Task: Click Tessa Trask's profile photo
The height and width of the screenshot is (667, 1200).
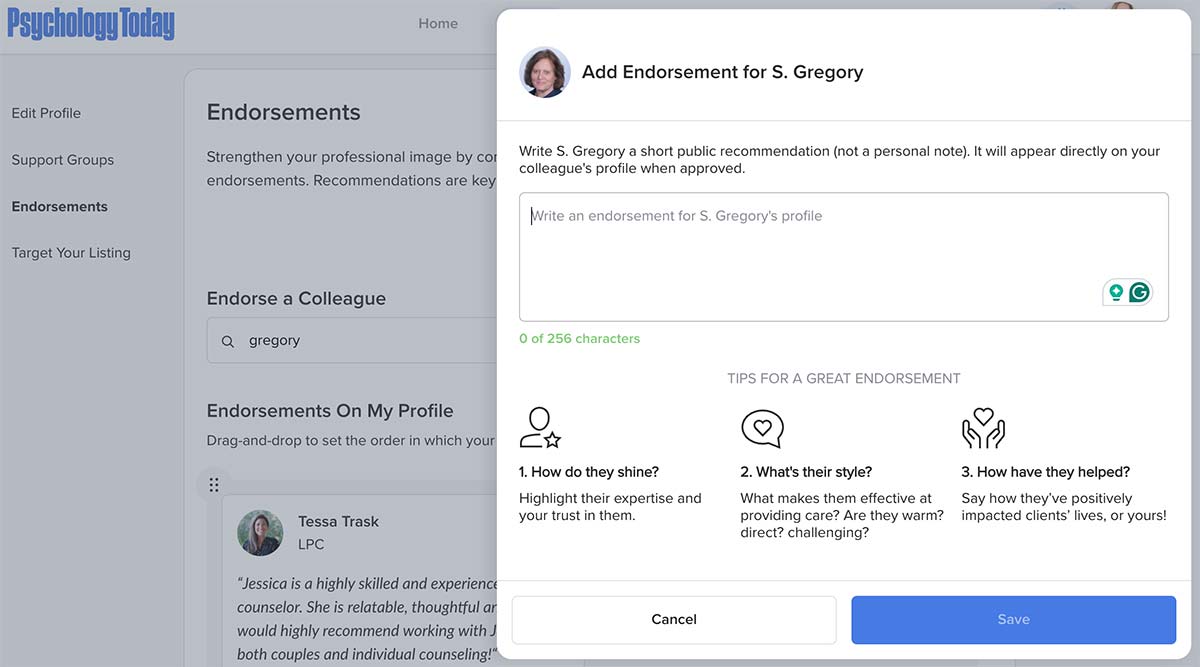Action: click(x=260, y=533)
